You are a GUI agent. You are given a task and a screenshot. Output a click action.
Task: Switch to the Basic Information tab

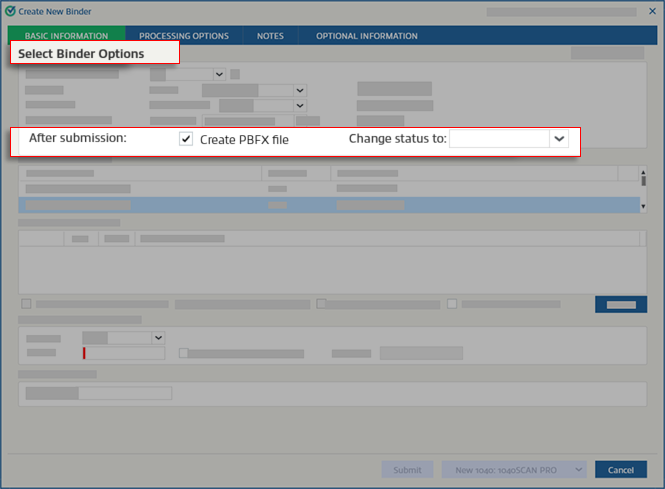click(x=66, y=36)
